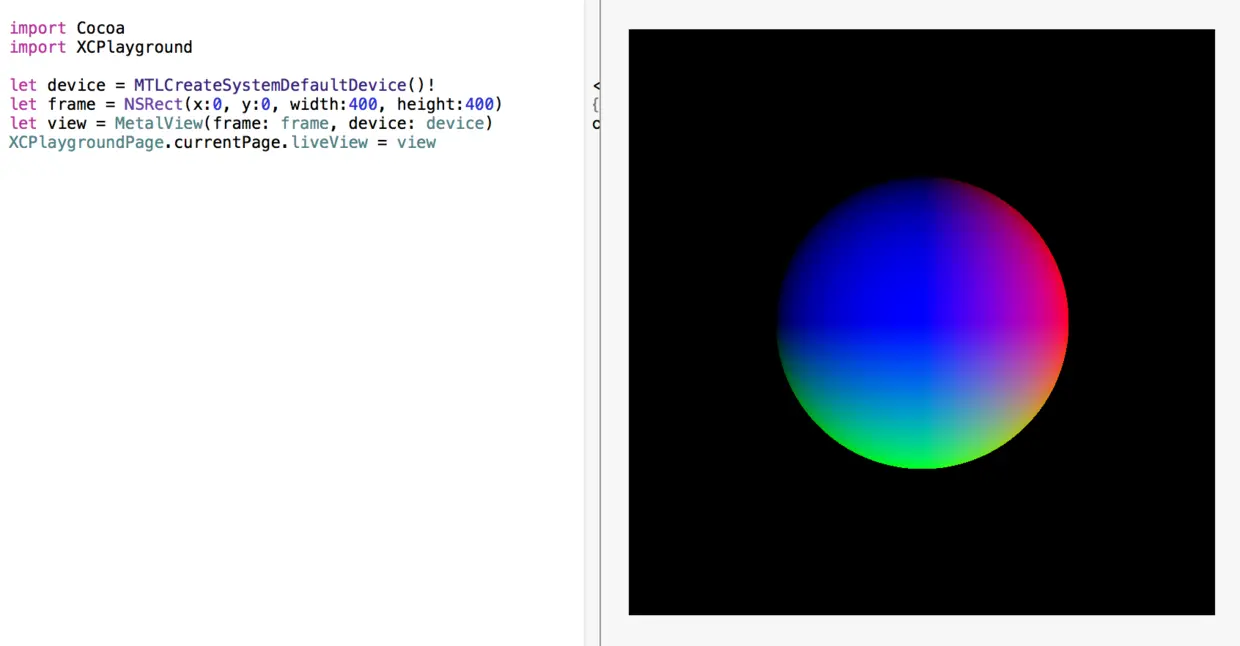1240x646 pixels.
Task: Select the width value 400
Action: [x=362, y=104]
